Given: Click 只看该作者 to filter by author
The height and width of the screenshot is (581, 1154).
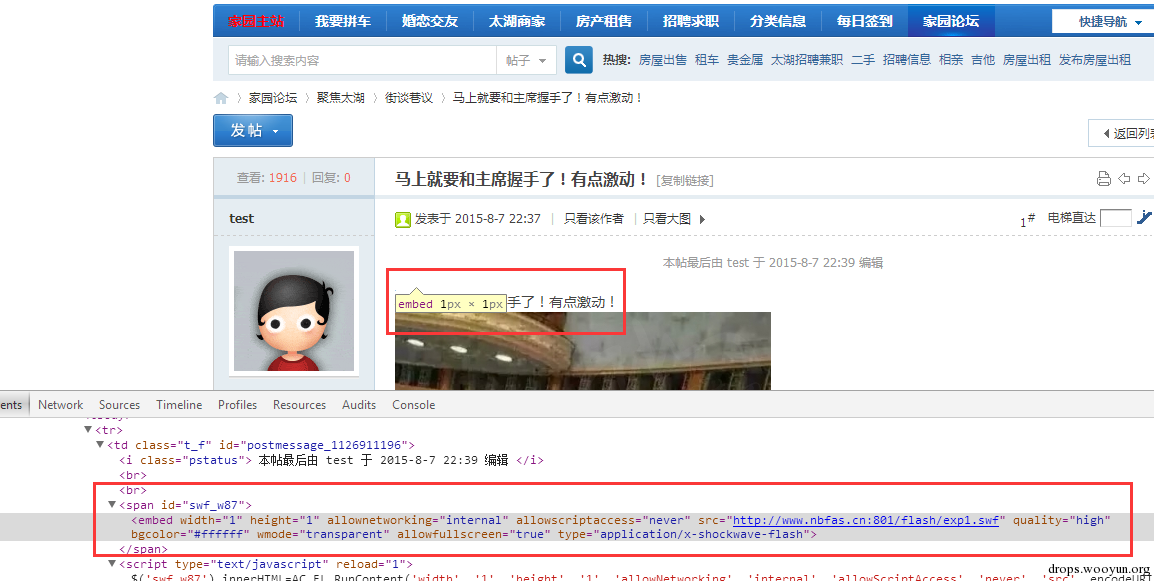Looking at the screenshot, I should coord(593,219).
